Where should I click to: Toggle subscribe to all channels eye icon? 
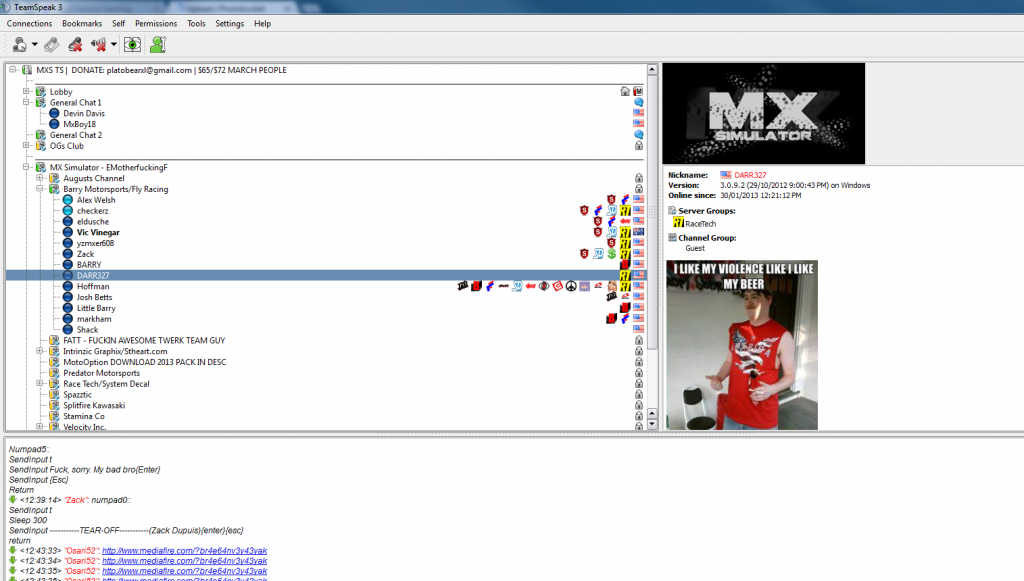(x=133, y=44)
